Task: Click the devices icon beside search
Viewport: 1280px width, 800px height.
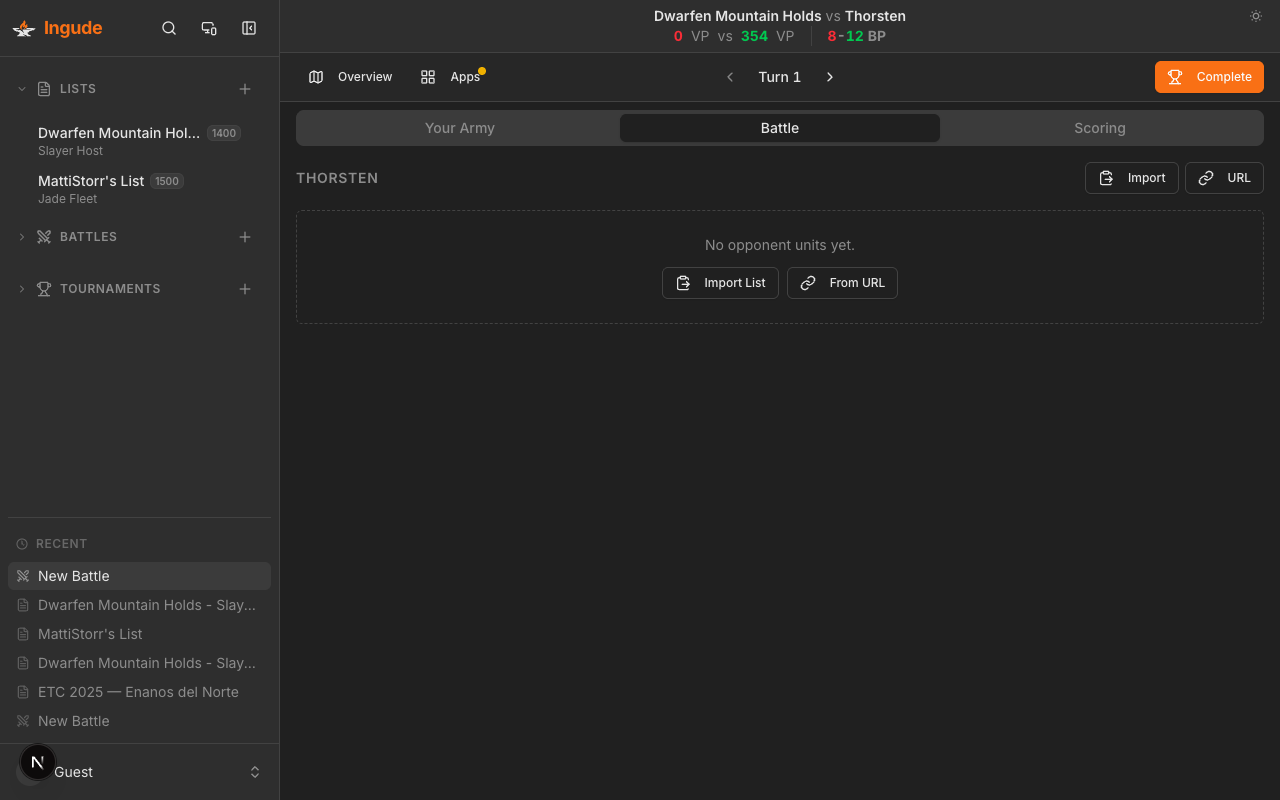Action: pos(209,28)
